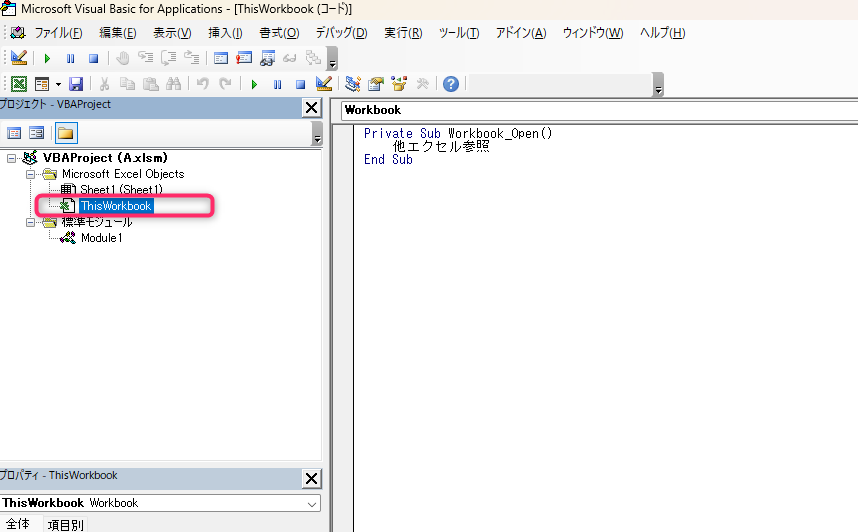
Task: Click Run Sub green arrow in Standard toolbar
Action: point(254,84)
